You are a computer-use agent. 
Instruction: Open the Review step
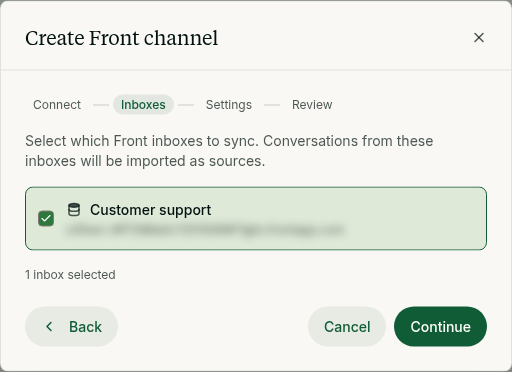tap(312, 105)
